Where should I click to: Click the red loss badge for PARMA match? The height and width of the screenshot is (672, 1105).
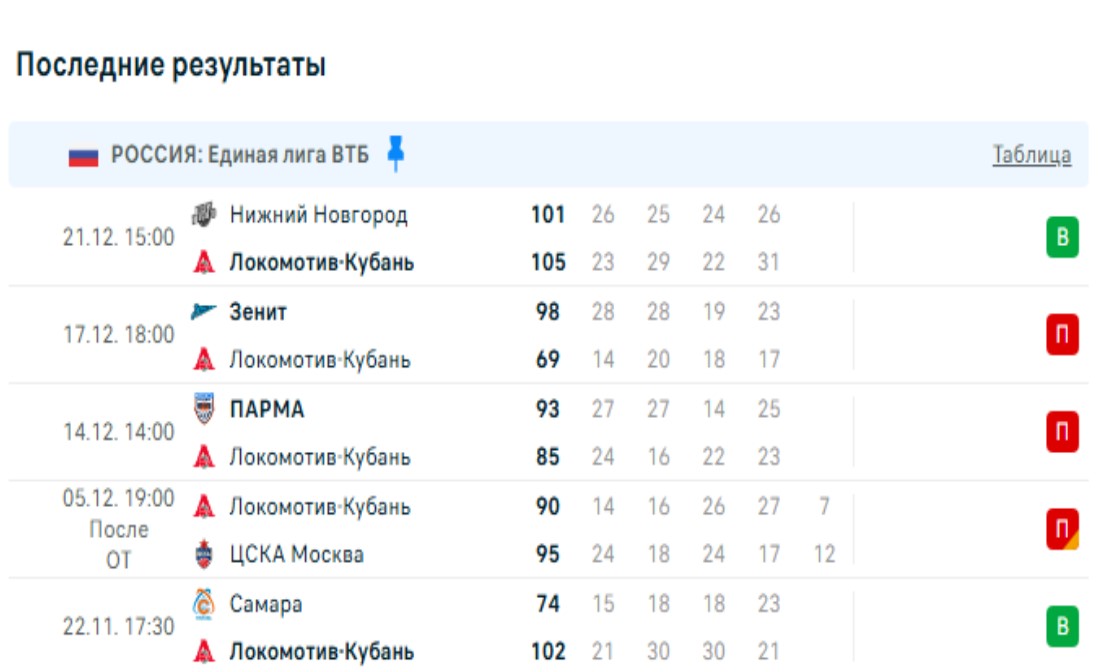pos(1062,433)
